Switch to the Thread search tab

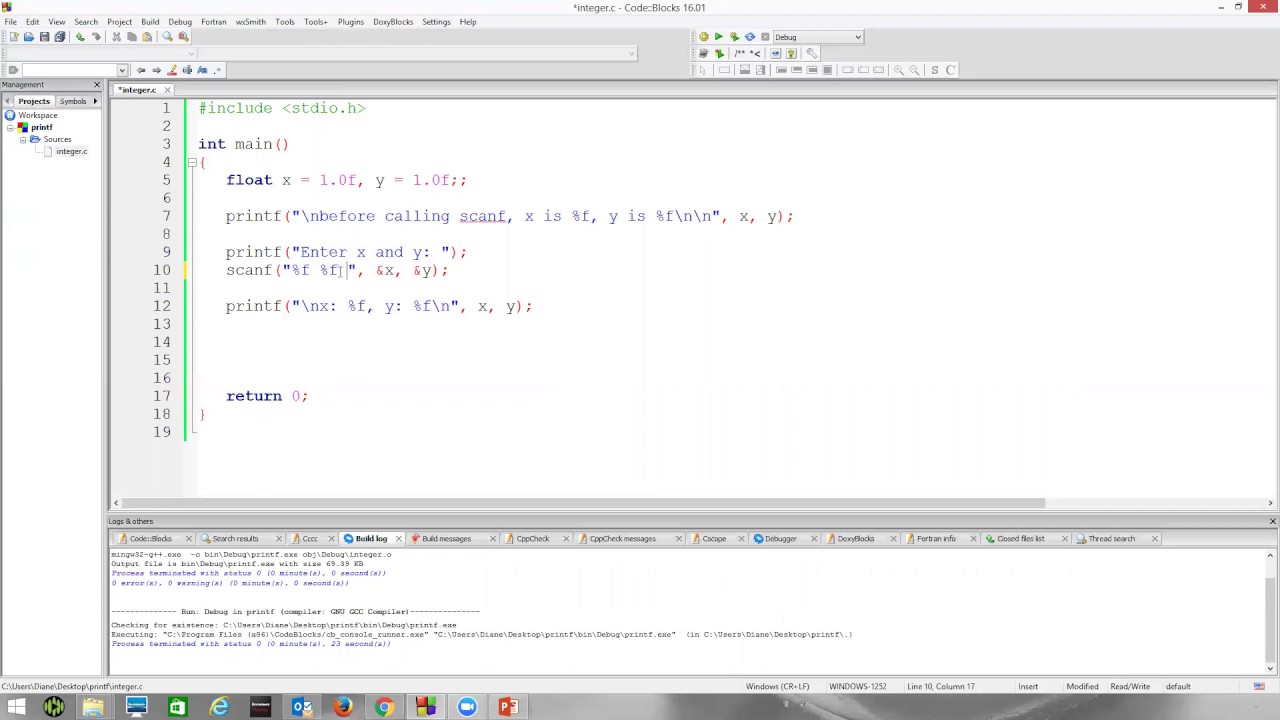click(1112, 539)
